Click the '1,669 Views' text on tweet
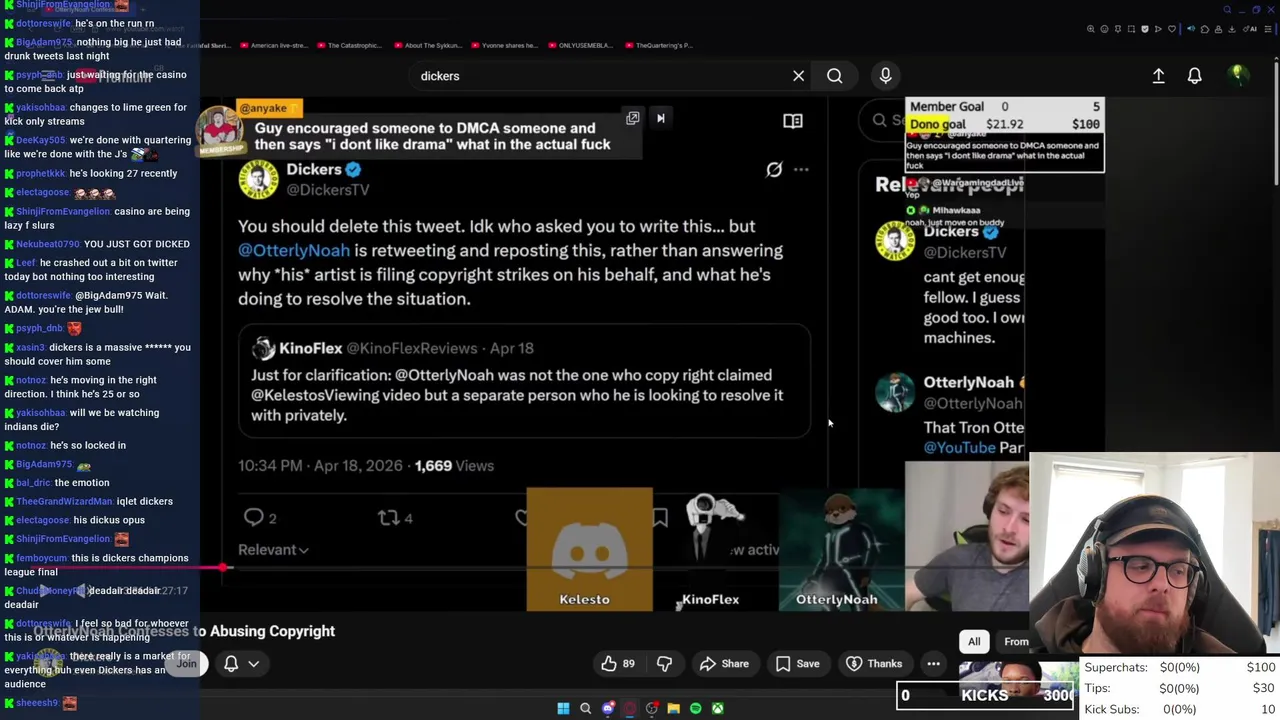 (454, 466)
